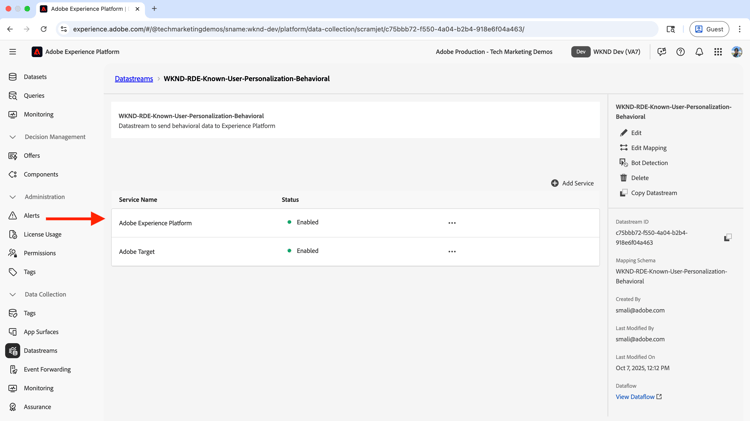Open a new browser tab

coord(154,9)
